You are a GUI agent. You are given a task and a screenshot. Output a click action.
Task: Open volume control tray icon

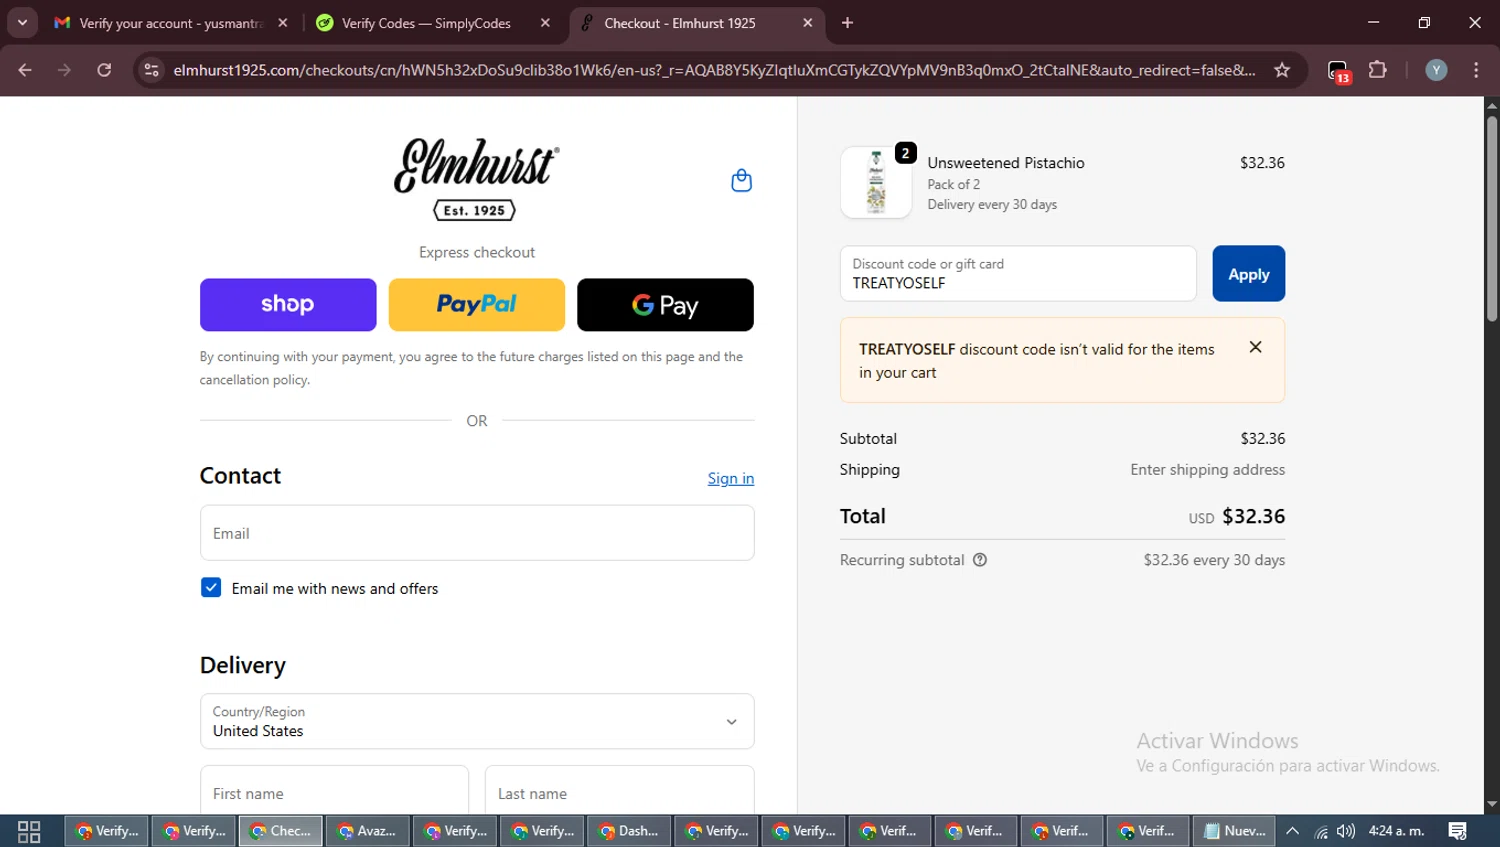(x=1346, y=831)
